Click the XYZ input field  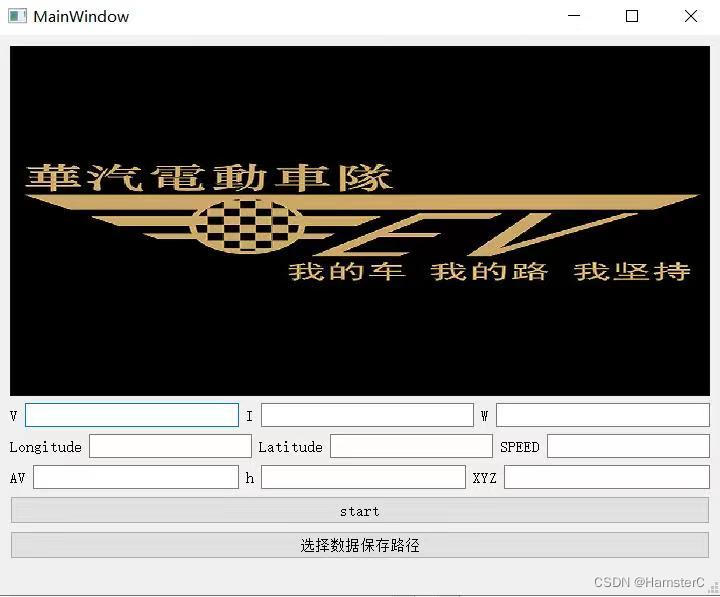tap(607, 477)
